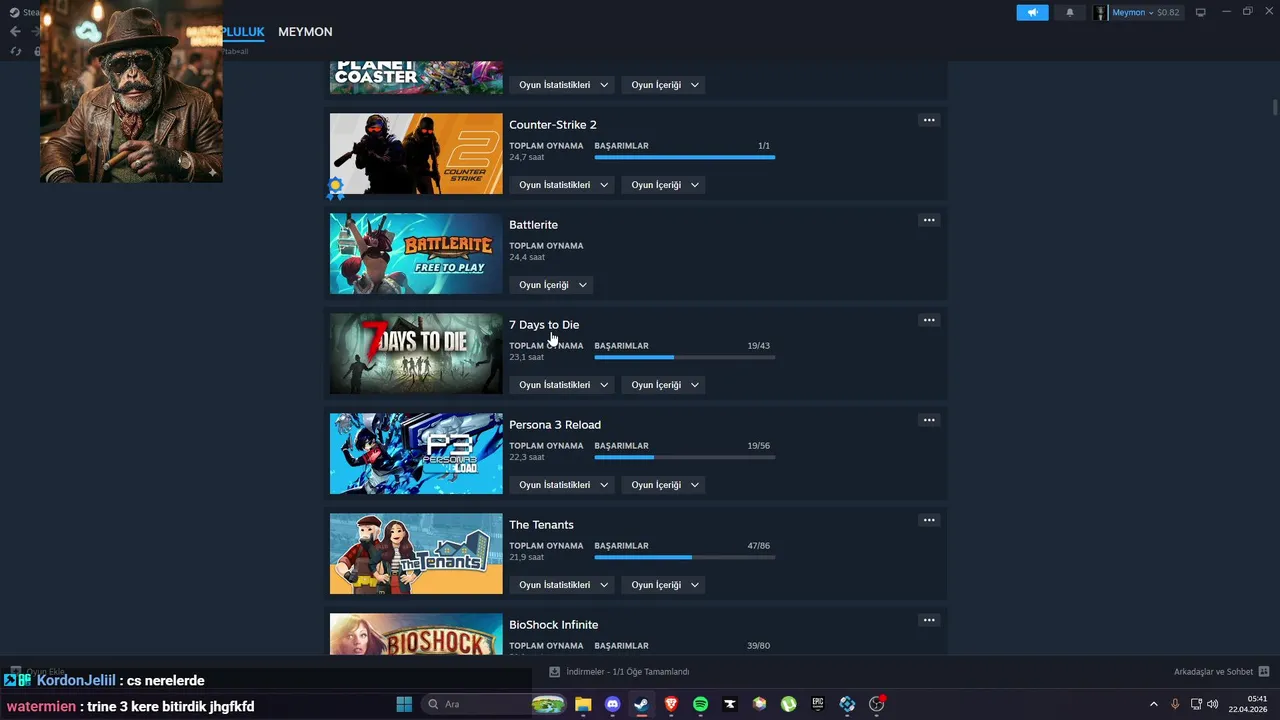
Task: Click the Persona 3 Reload thumbnail
Action: 416,453
